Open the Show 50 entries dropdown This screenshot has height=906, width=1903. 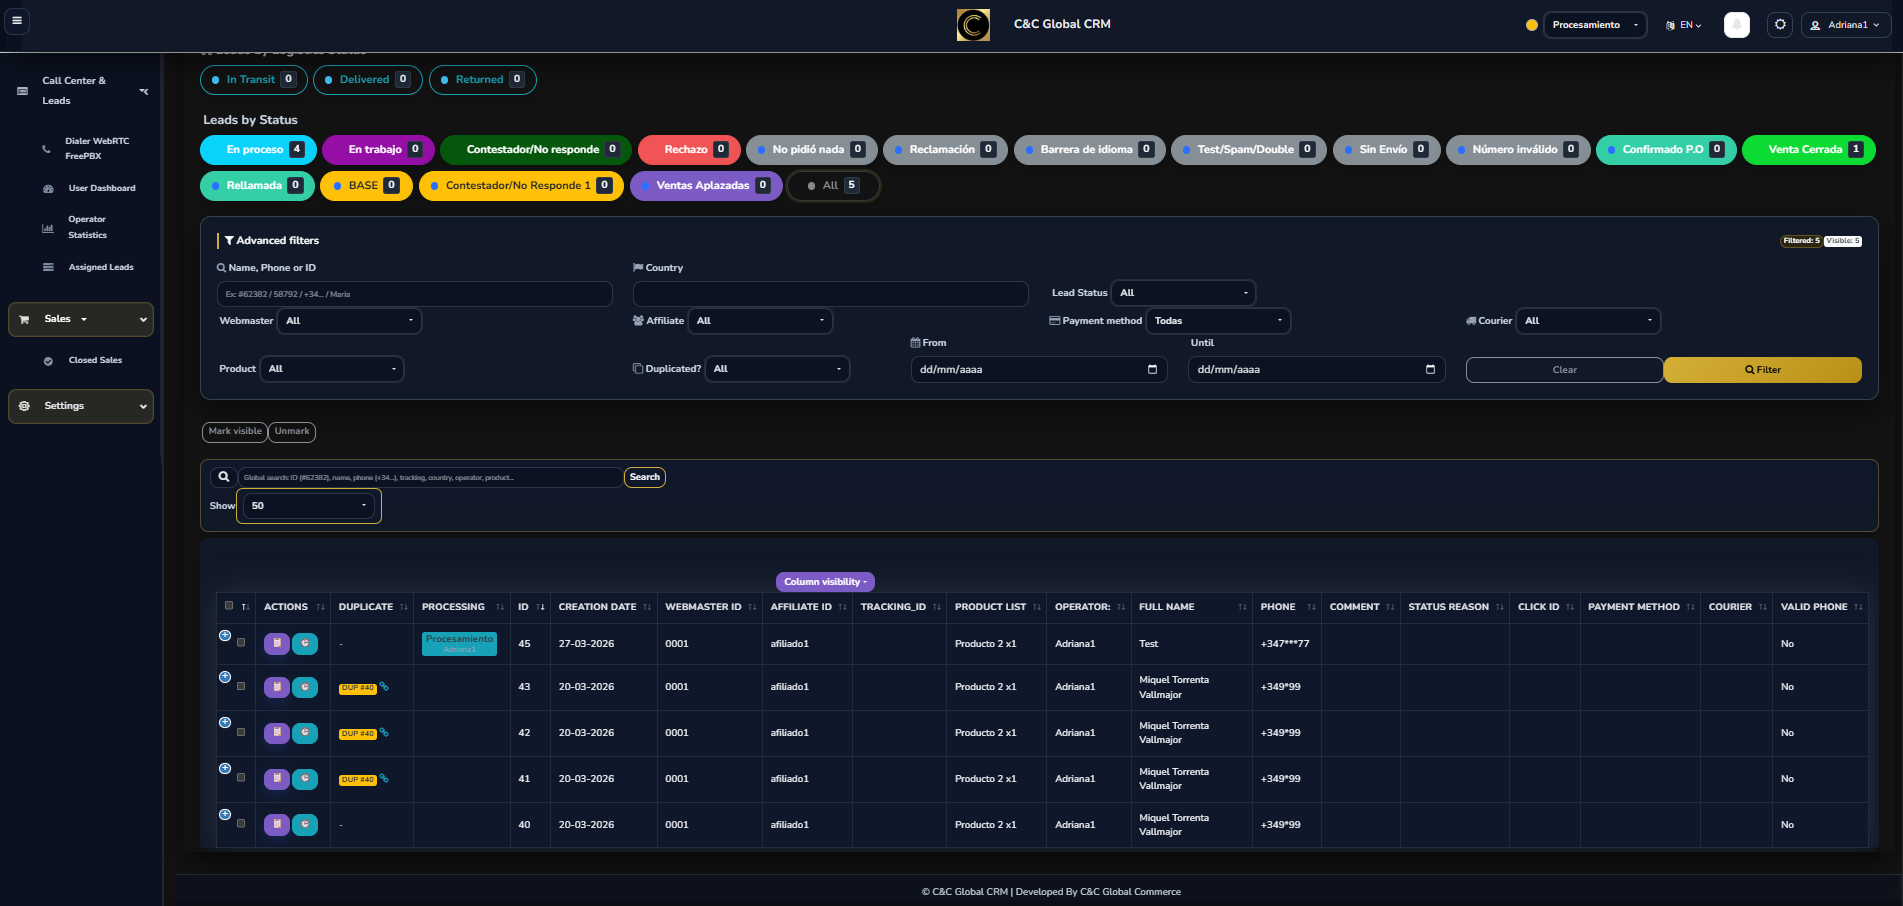tap(309, 506)
